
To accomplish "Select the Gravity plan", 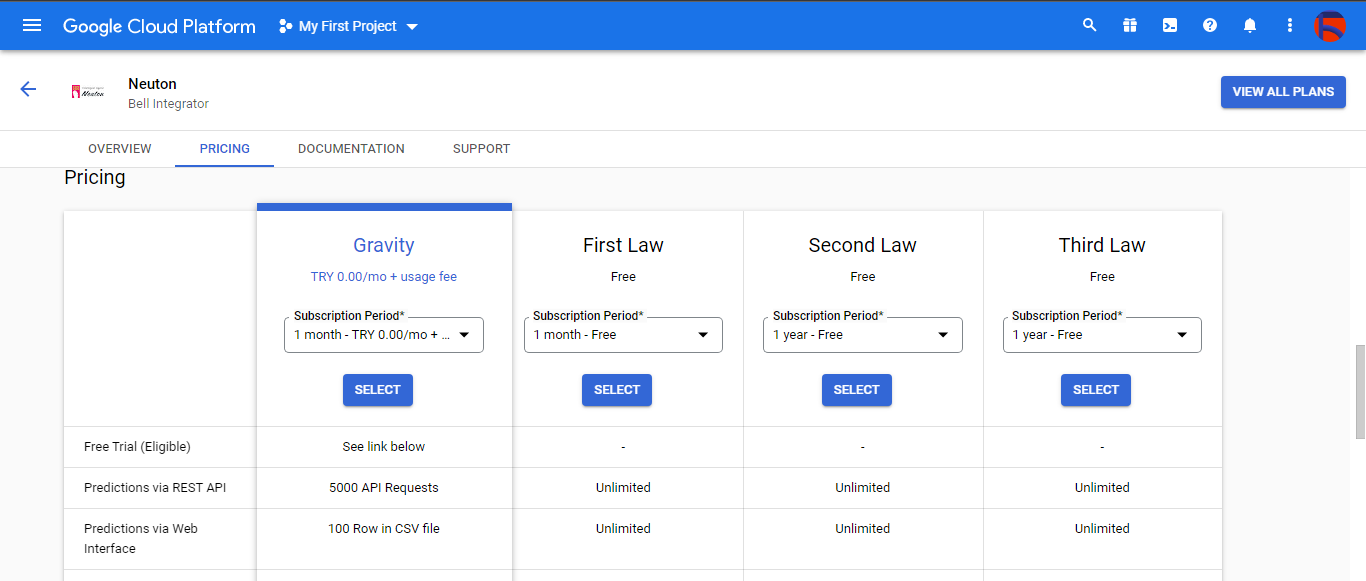I will click(x=377, y=390).
